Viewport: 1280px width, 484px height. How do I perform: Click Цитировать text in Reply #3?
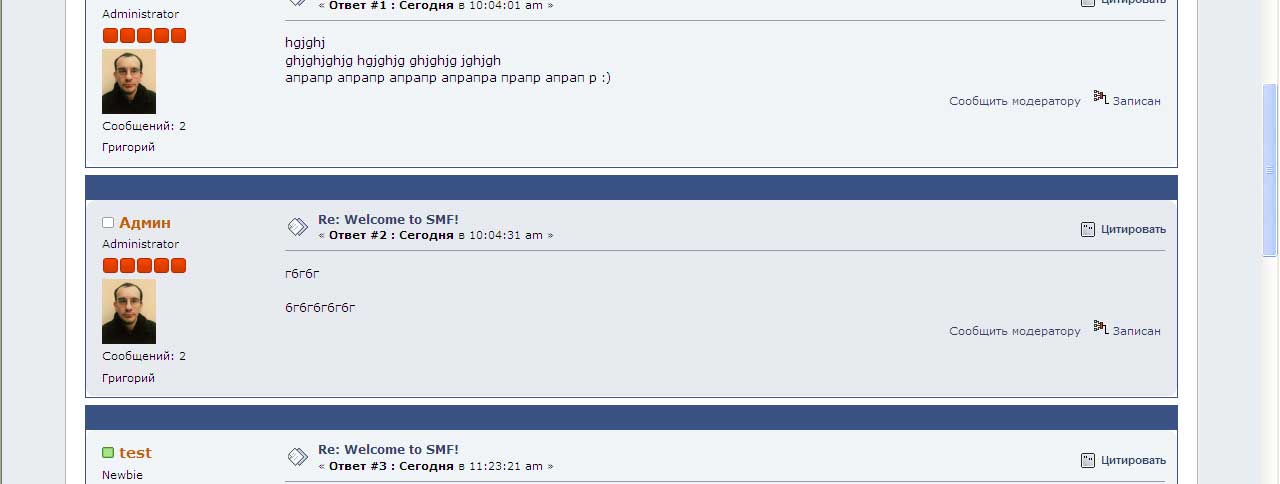(1133, 460)
